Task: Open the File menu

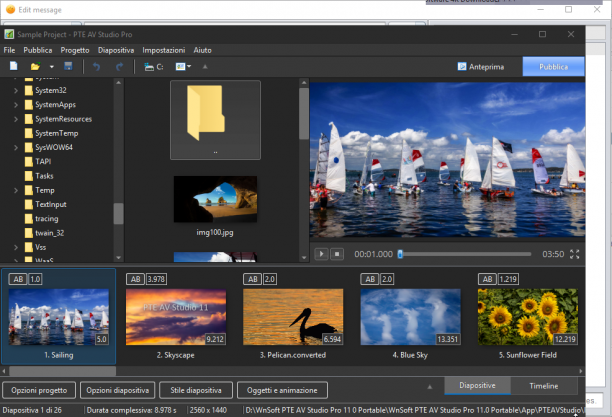Action: point(9,50)
